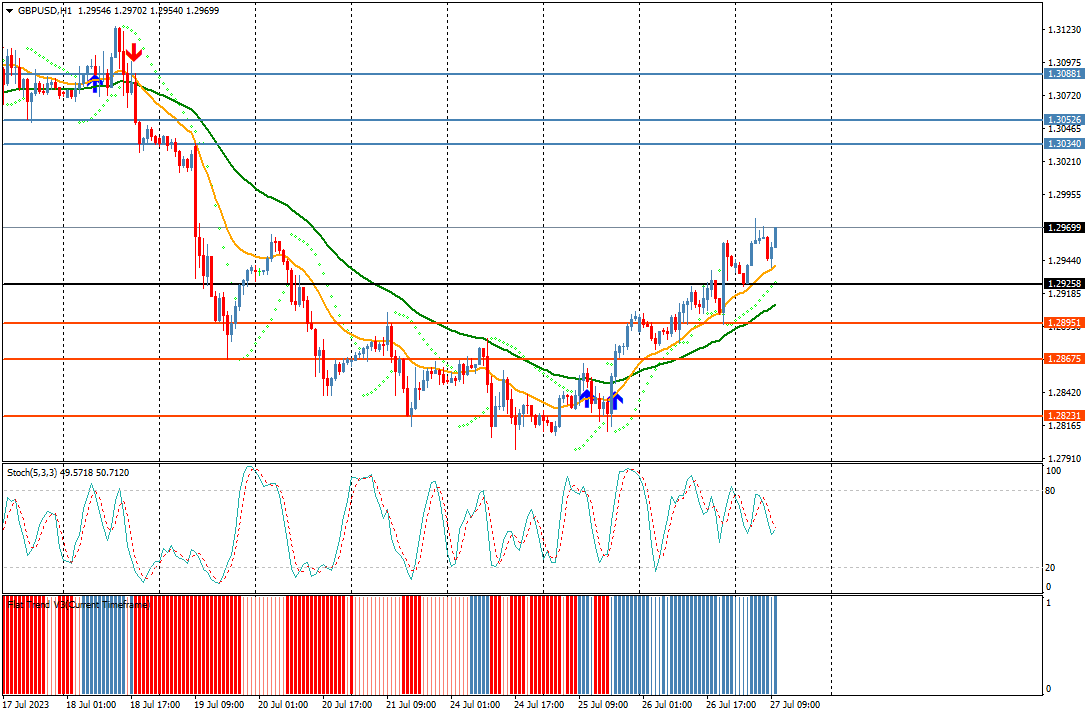Click the 26 Jul 01:00 time label
Screen dimensions: 1088x716
click(x=667, y=705)
